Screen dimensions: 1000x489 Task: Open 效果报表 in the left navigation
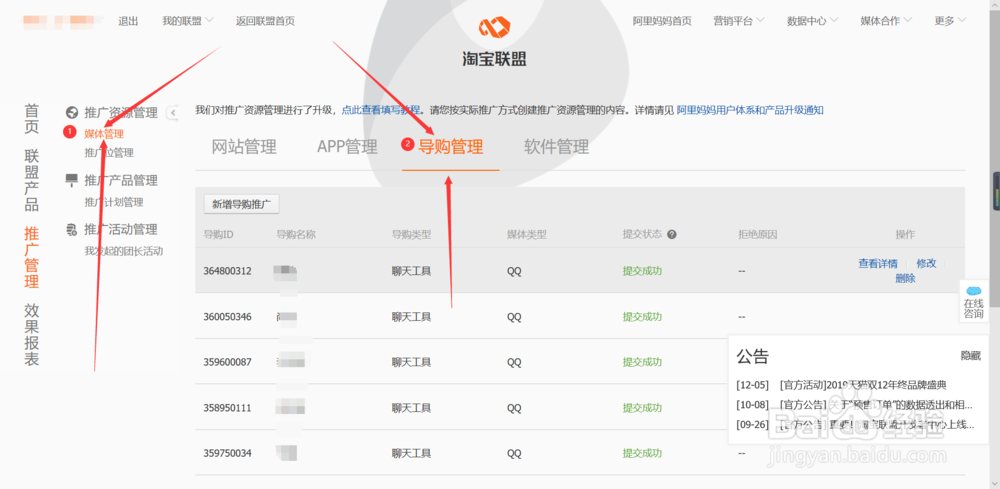click(32, 335)
